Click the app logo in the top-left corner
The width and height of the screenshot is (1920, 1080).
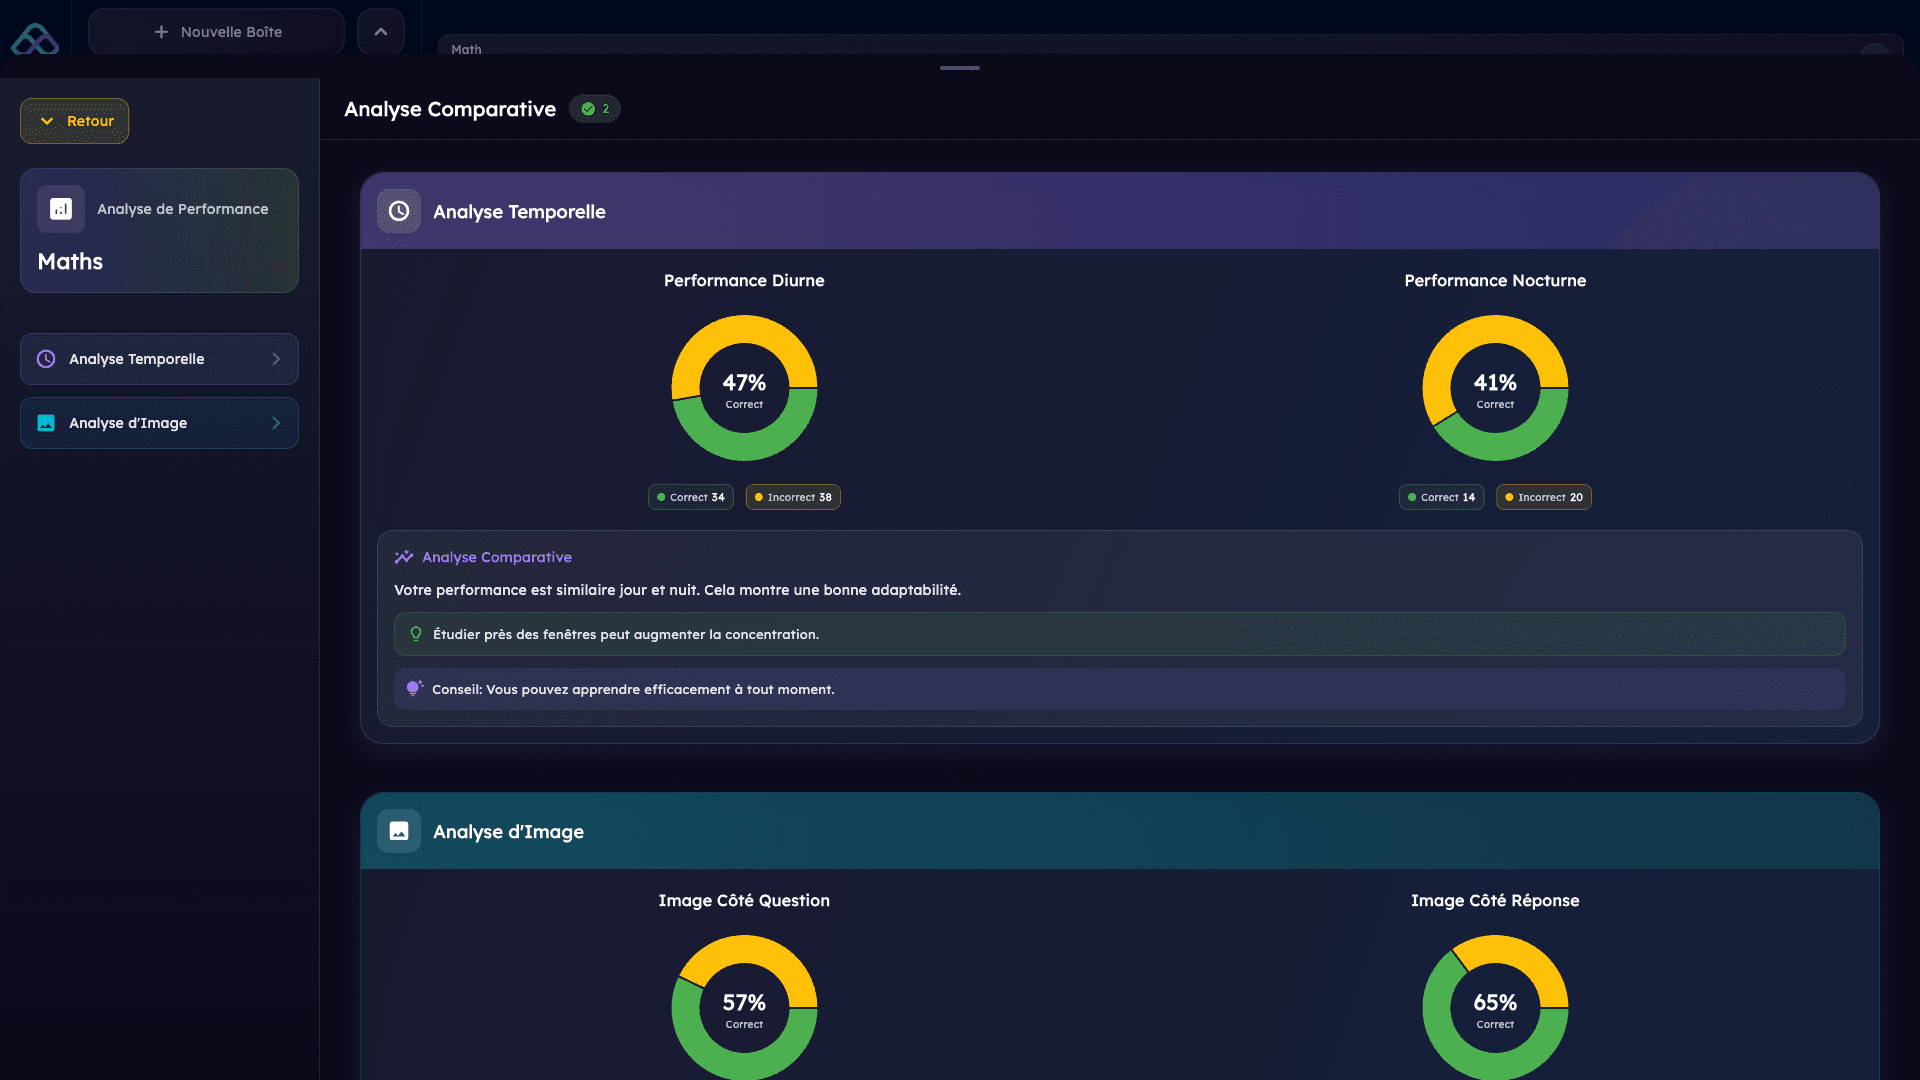coord(35,38)
